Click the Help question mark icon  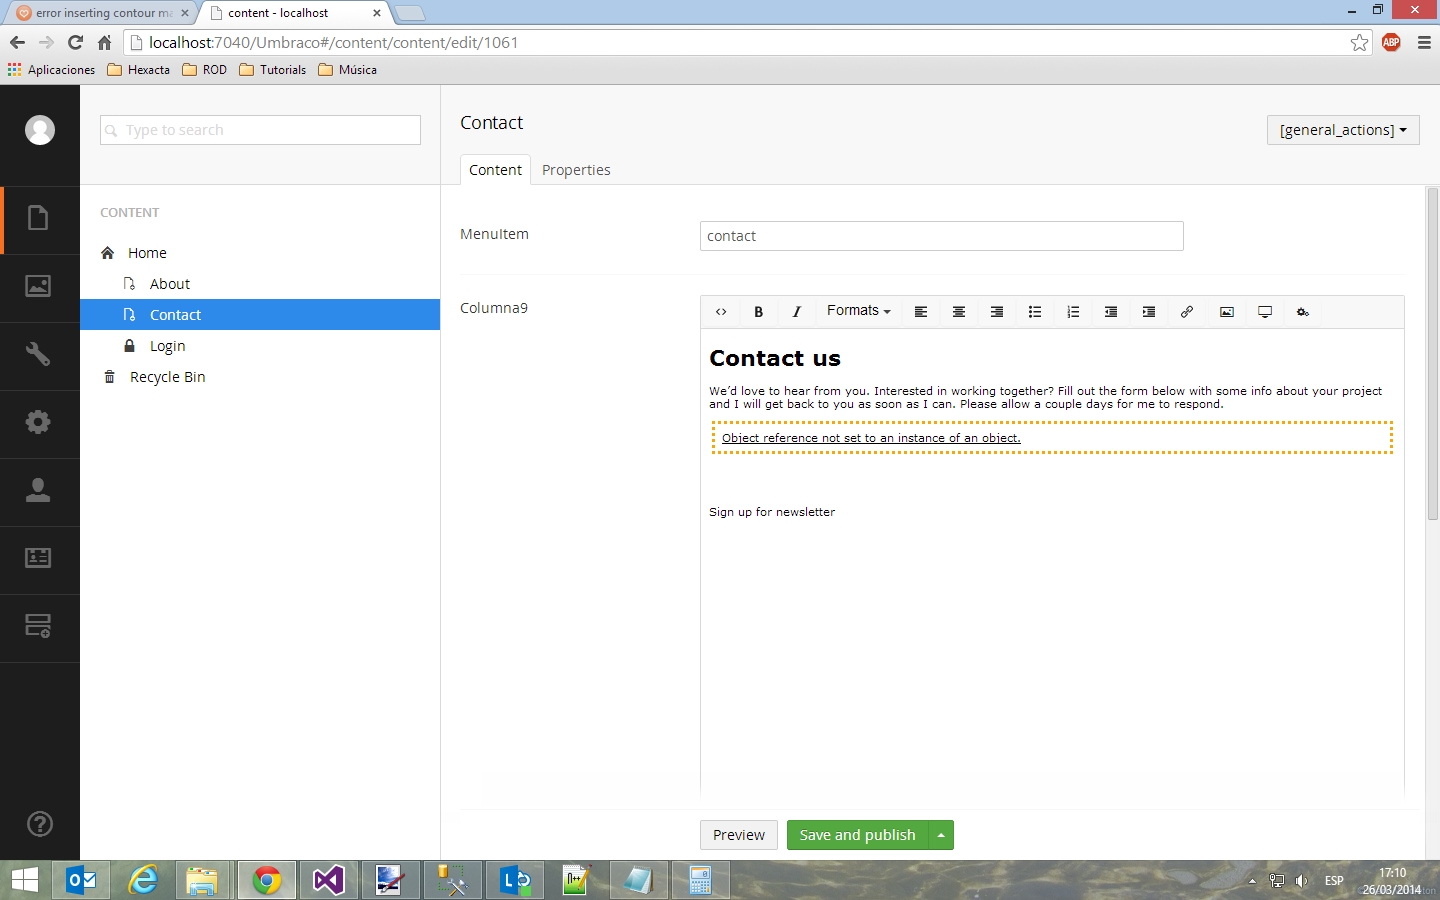(x=39, y=824)
